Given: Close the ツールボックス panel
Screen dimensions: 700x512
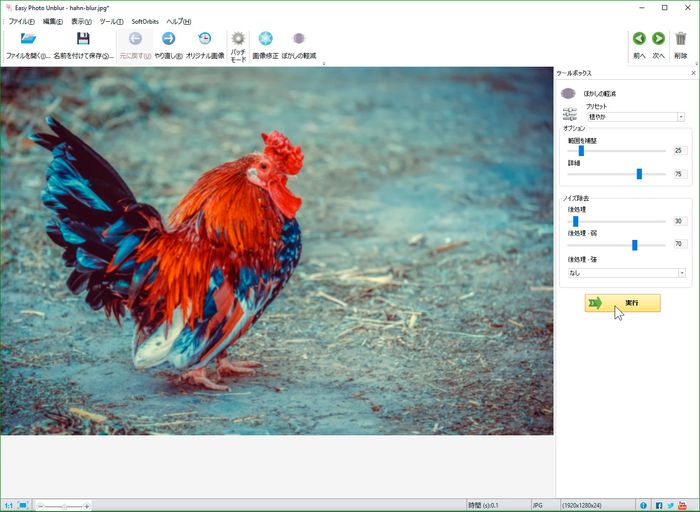Looking at the screenshot, I should coord(693,73).
